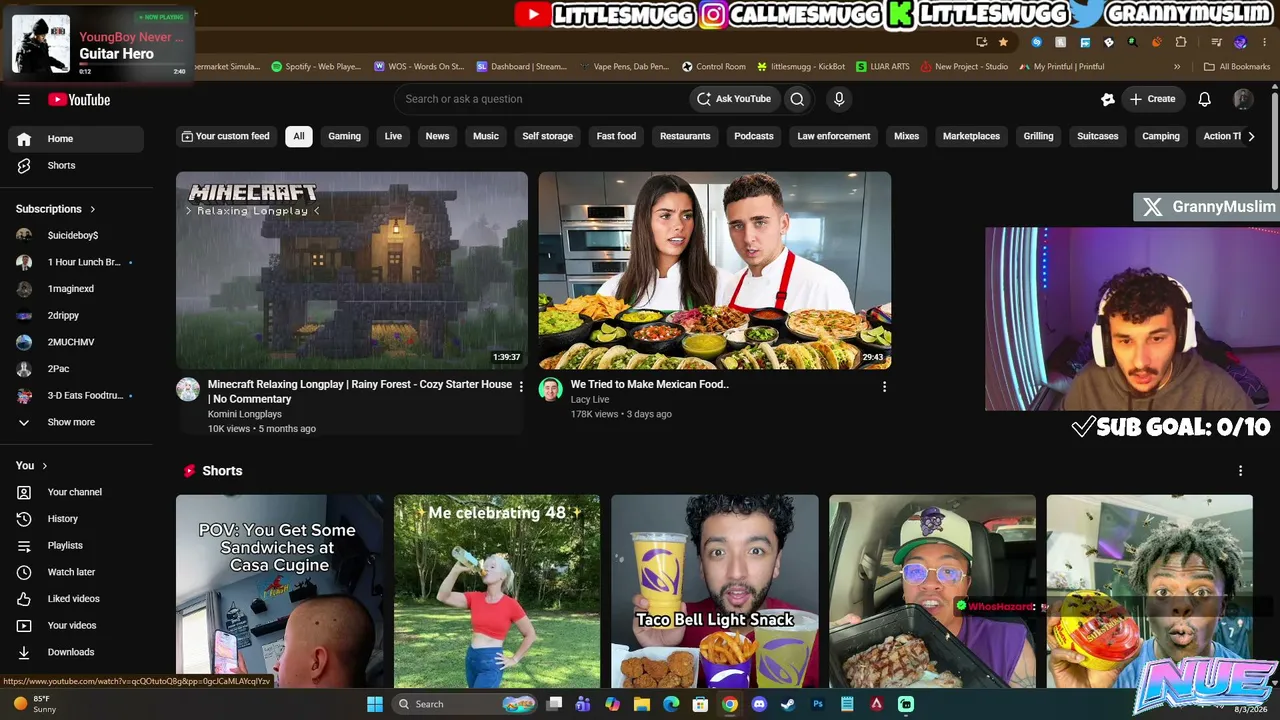Go to YouTube home via the logo

(x=79, y=99)
